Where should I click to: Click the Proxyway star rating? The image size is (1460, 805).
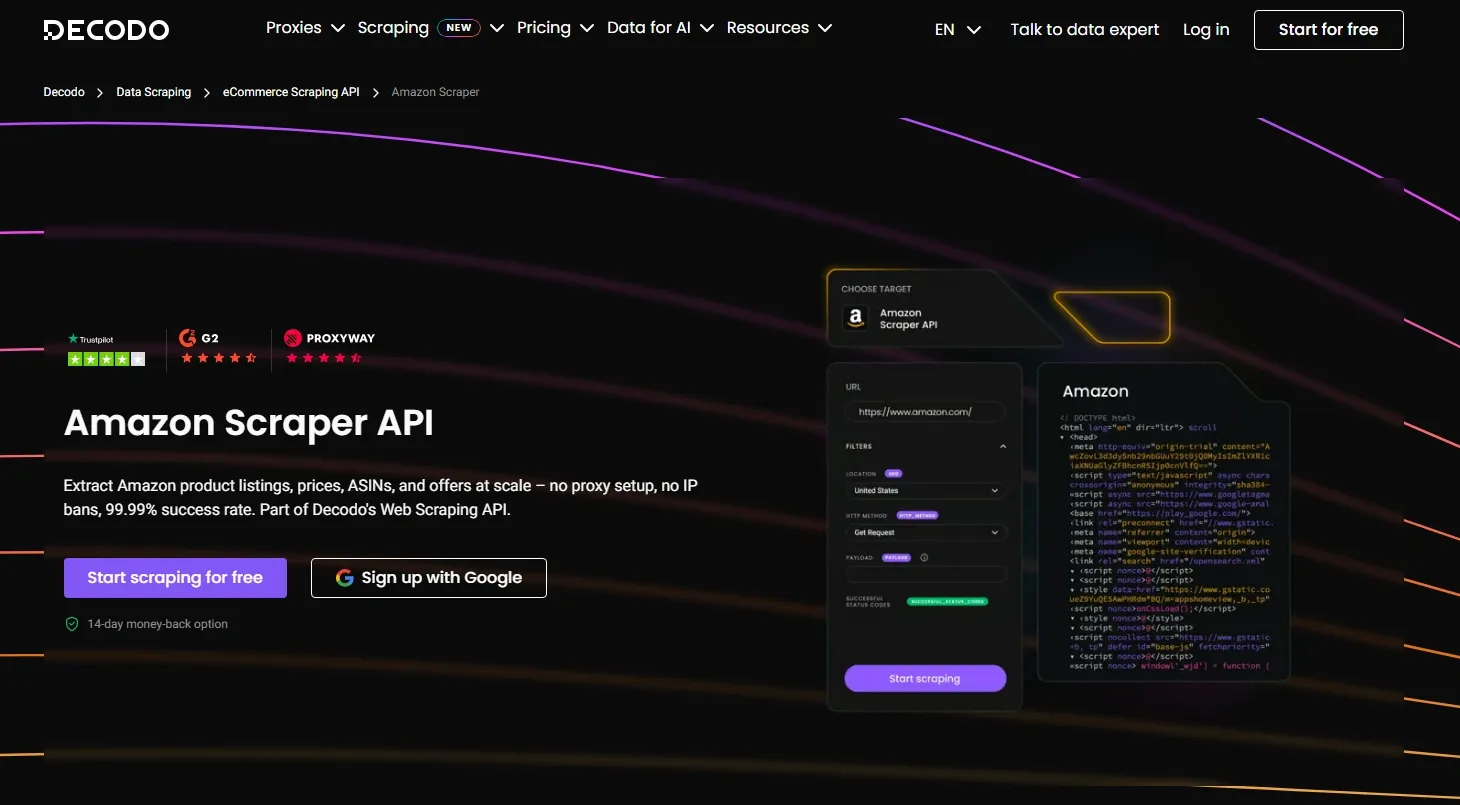323,358
